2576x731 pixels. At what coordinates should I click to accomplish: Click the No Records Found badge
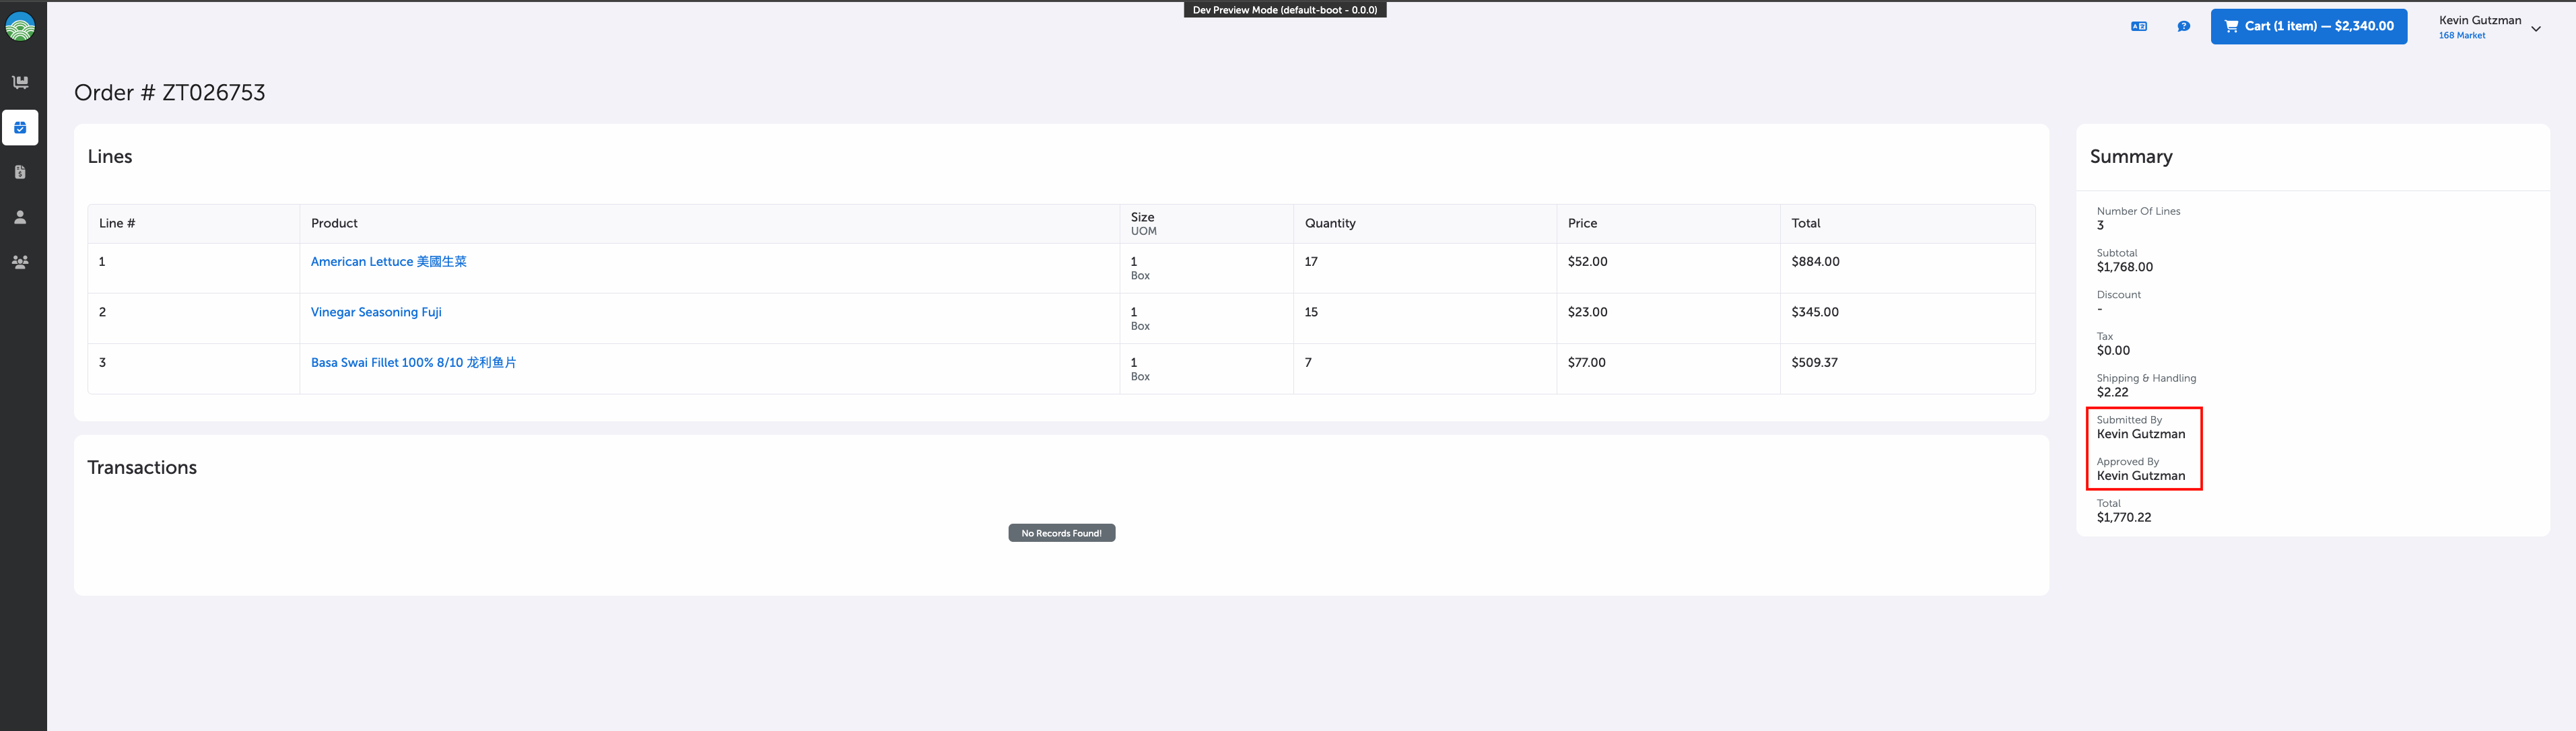pyautogui.click(x=1061, y=533)
